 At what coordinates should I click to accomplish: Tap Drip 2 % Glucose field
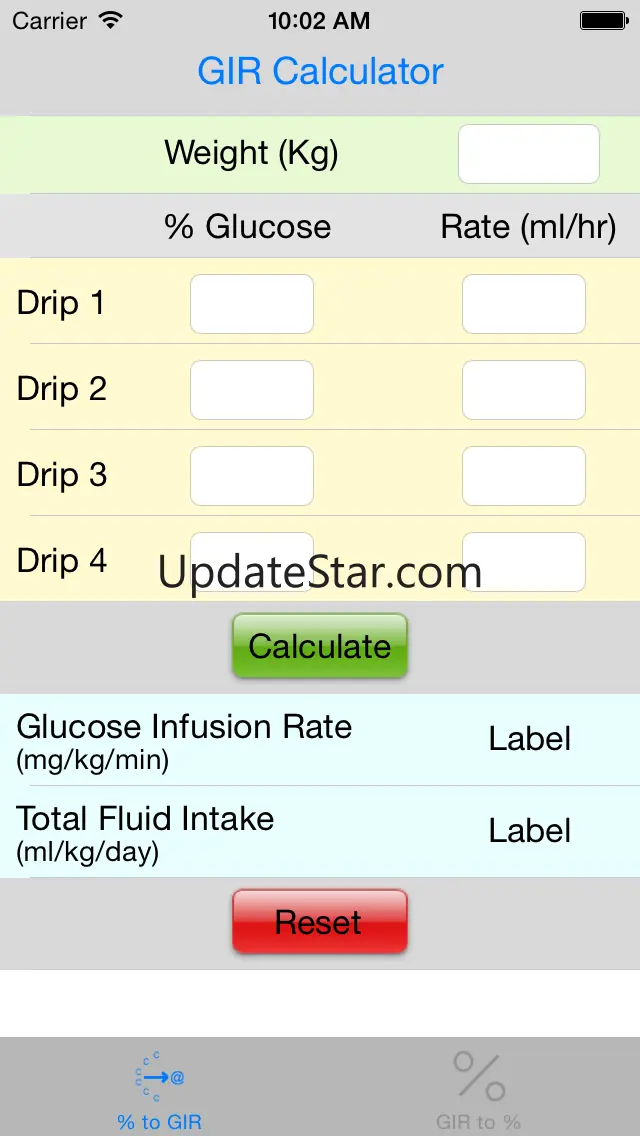click(x=252, y=390)
